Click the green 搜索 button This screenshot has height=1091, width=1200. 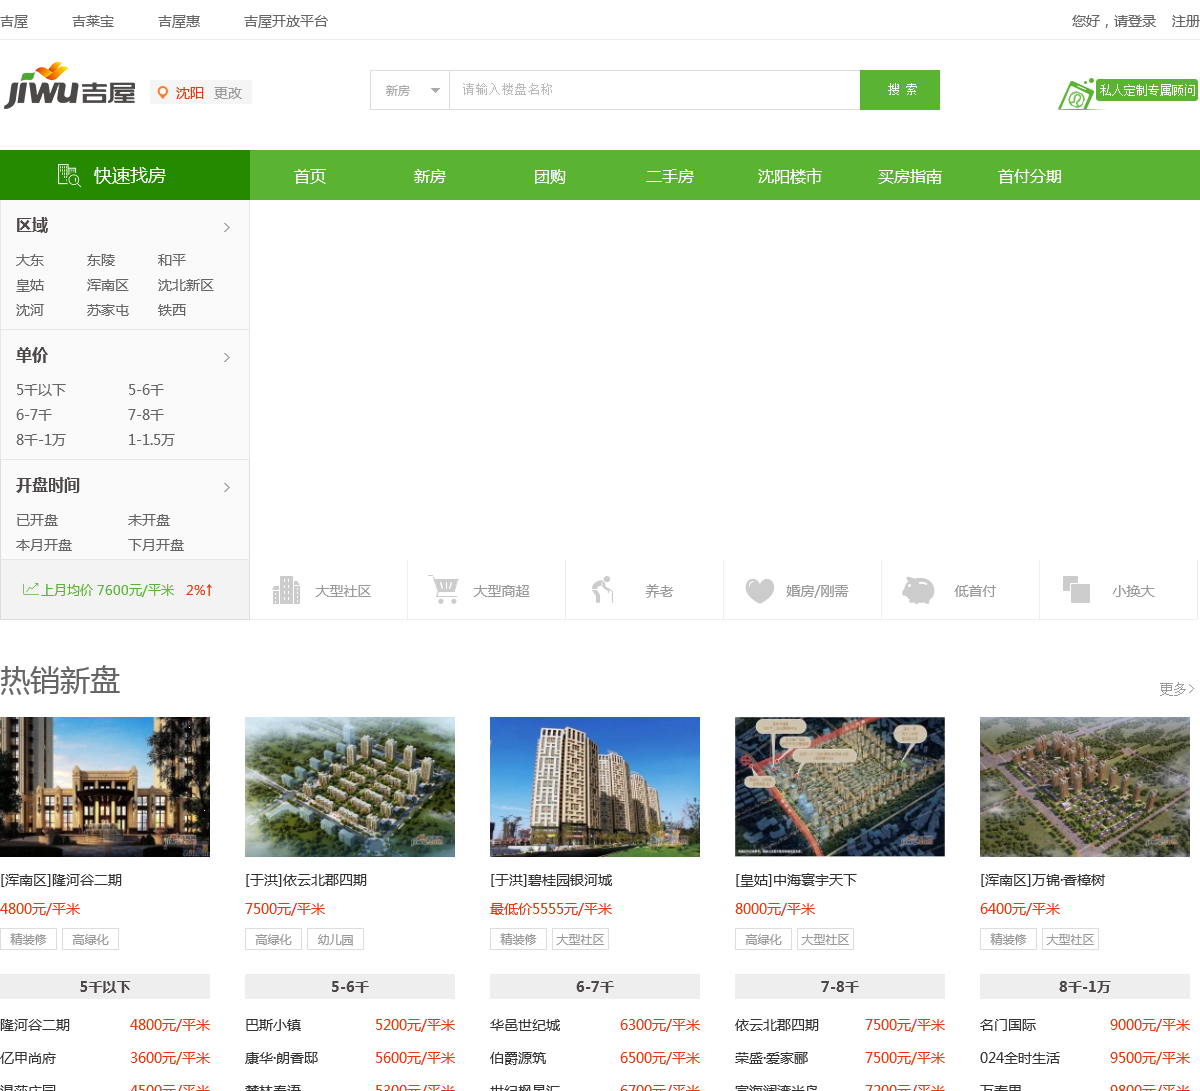click(900, 90)
